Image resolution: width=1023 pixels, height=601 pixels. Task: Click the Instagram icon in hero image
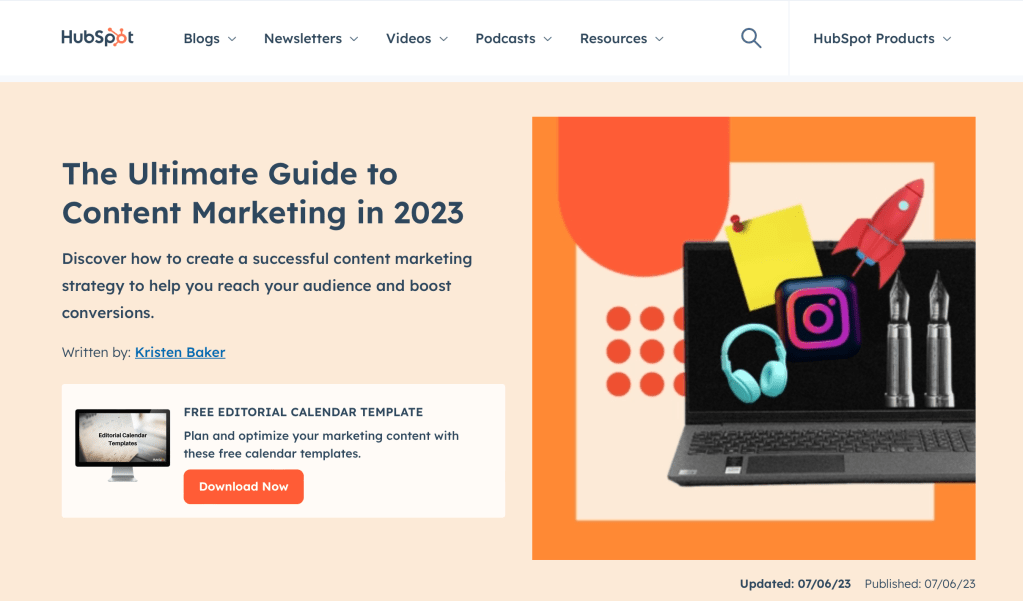click(817, 318)
